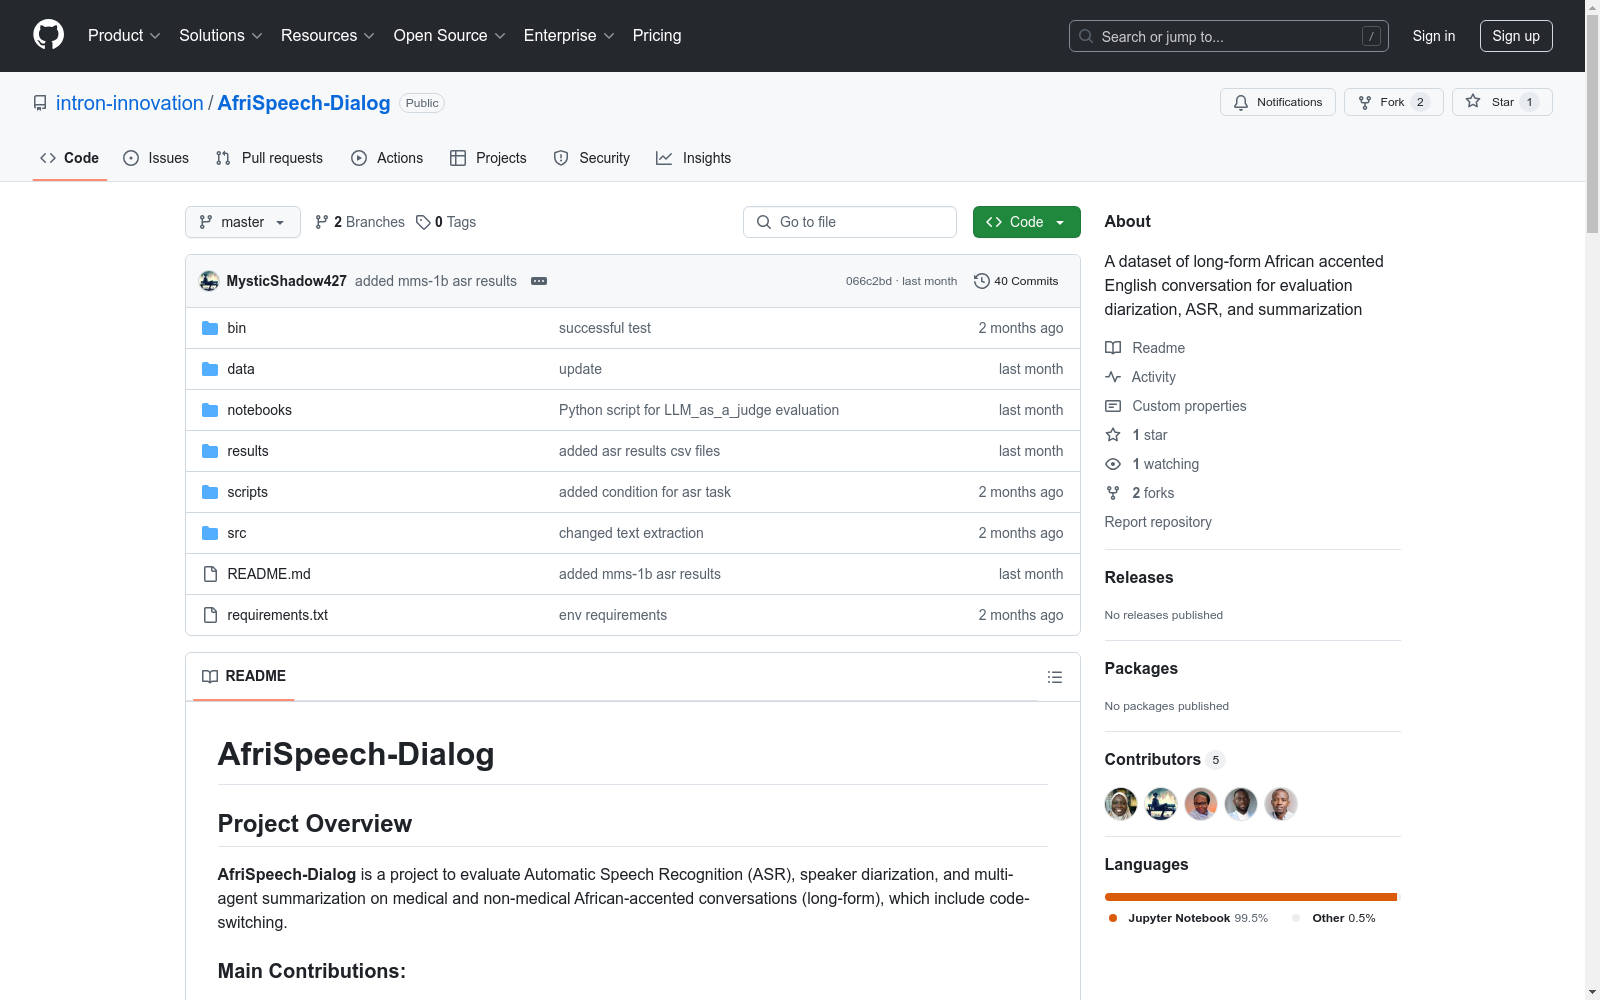The height and width of the screenshot is (1000, 1600).
Task: Switch to the Issues tab
Action: pyautogui.click(x=156, y=158)
